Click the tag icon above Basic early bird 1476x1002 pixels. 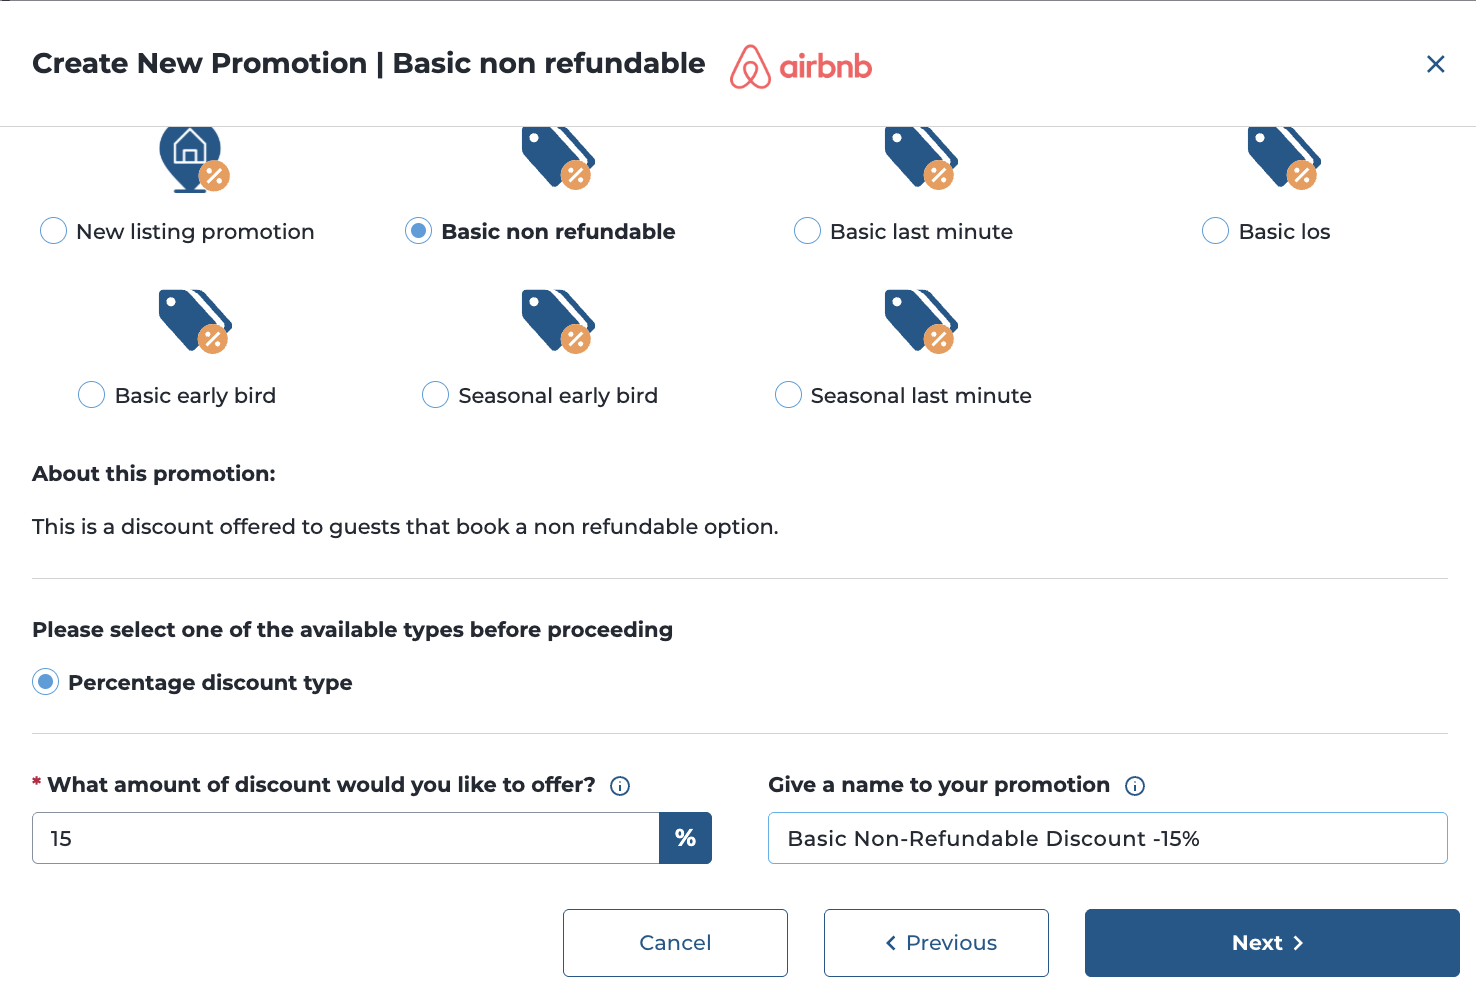[195, 322]
